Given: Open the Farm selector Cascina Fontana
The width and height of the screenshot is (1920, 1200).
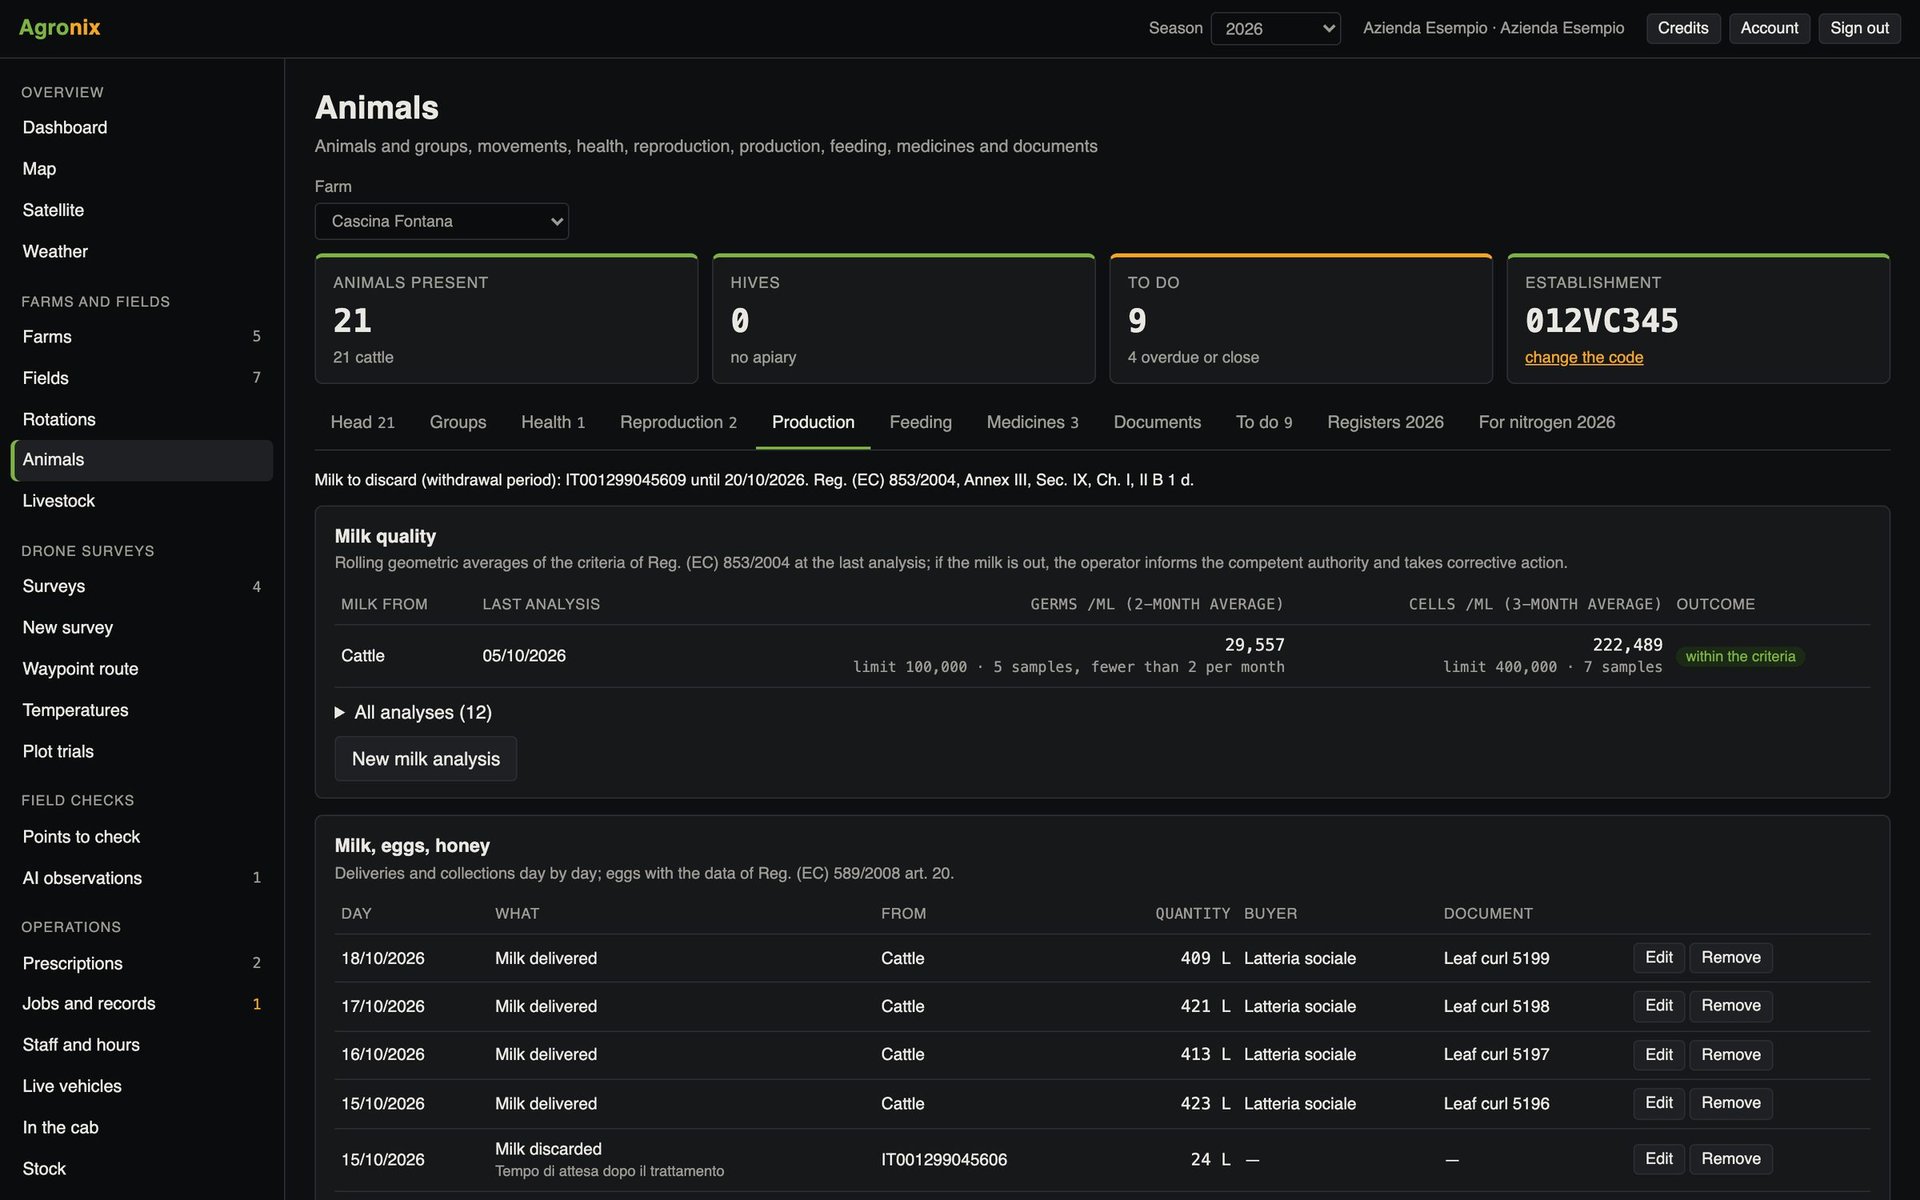Looking at the screenshot, I should pos(441,221).
